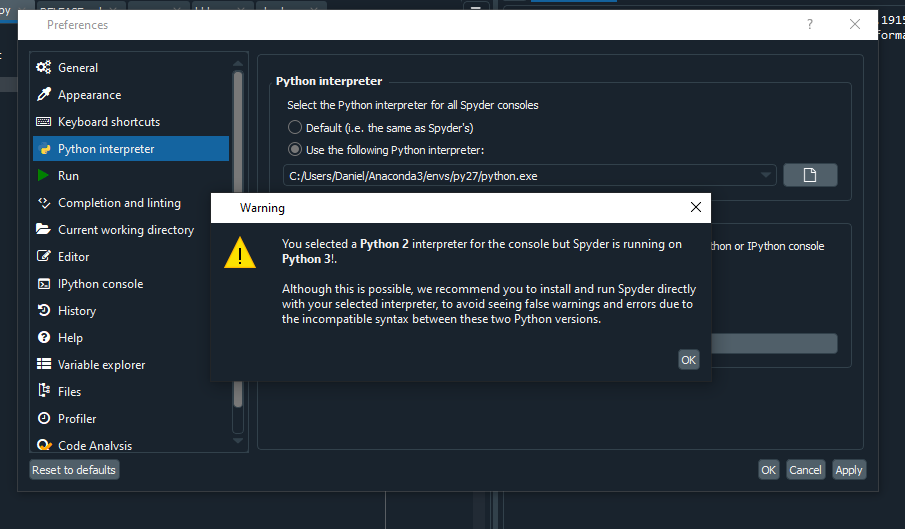This screenshot has width=905, height=529.
Task: Select Python interpreter preferences section
Action: coord(131,149)
